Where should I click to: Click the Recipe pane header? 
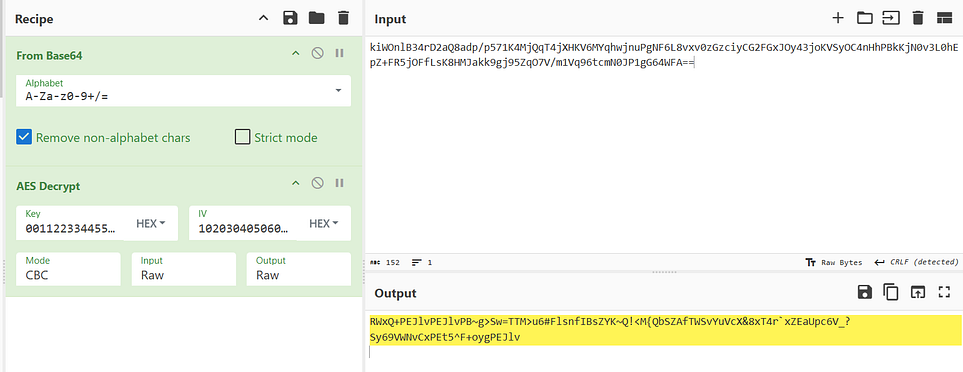point(34,19)
